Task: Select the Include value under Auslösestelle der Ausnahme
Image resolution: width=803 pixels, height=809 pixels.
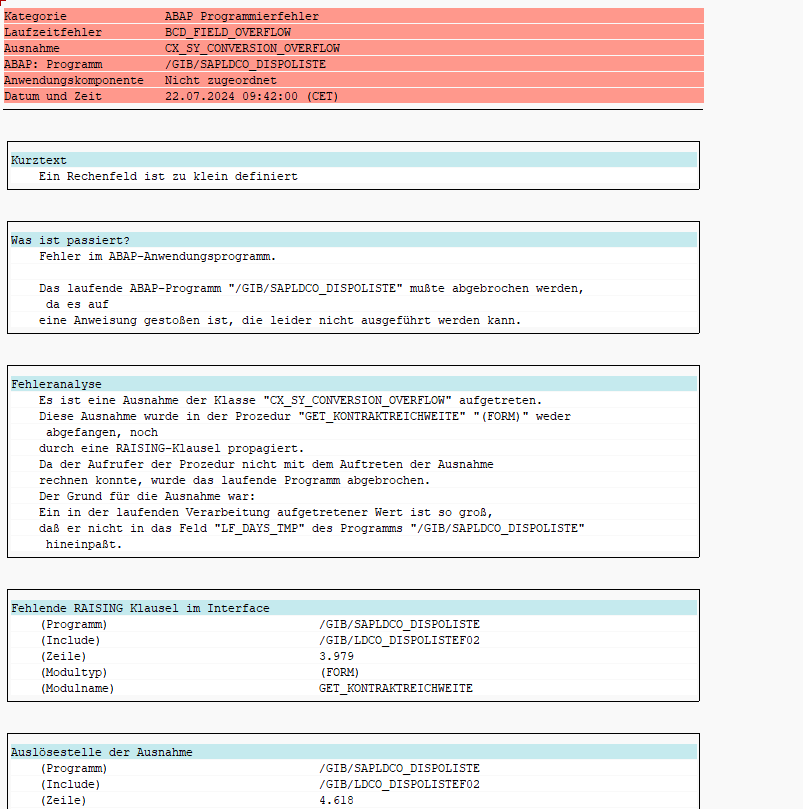Action: pyautogui.click(x=399, y=784)
